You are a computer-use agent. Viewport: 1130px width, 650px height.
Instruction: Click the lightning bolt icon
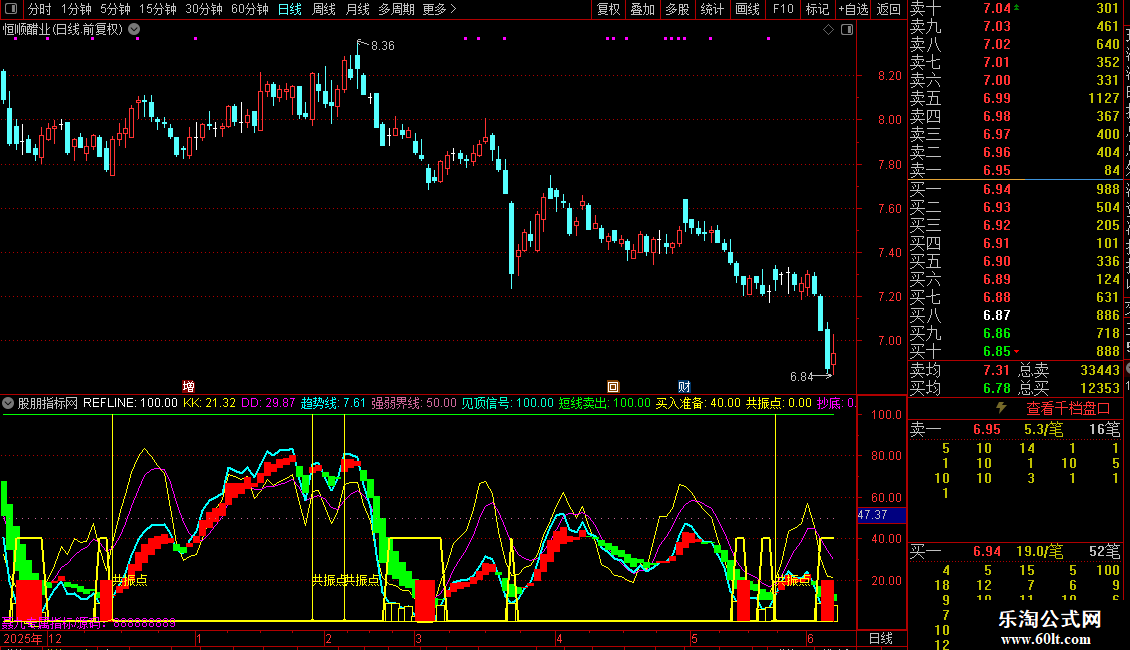pos(1001,408)
